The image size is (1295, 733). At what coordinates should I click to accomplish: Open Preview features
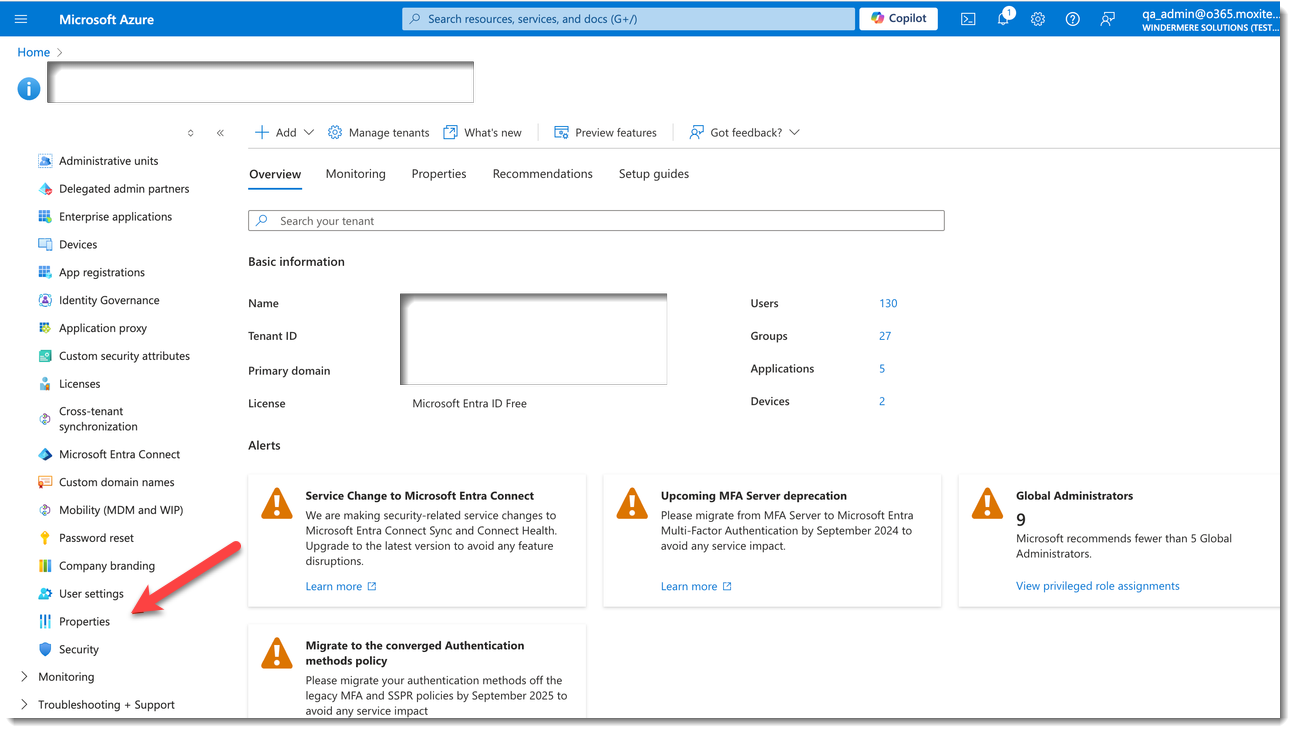606,133
